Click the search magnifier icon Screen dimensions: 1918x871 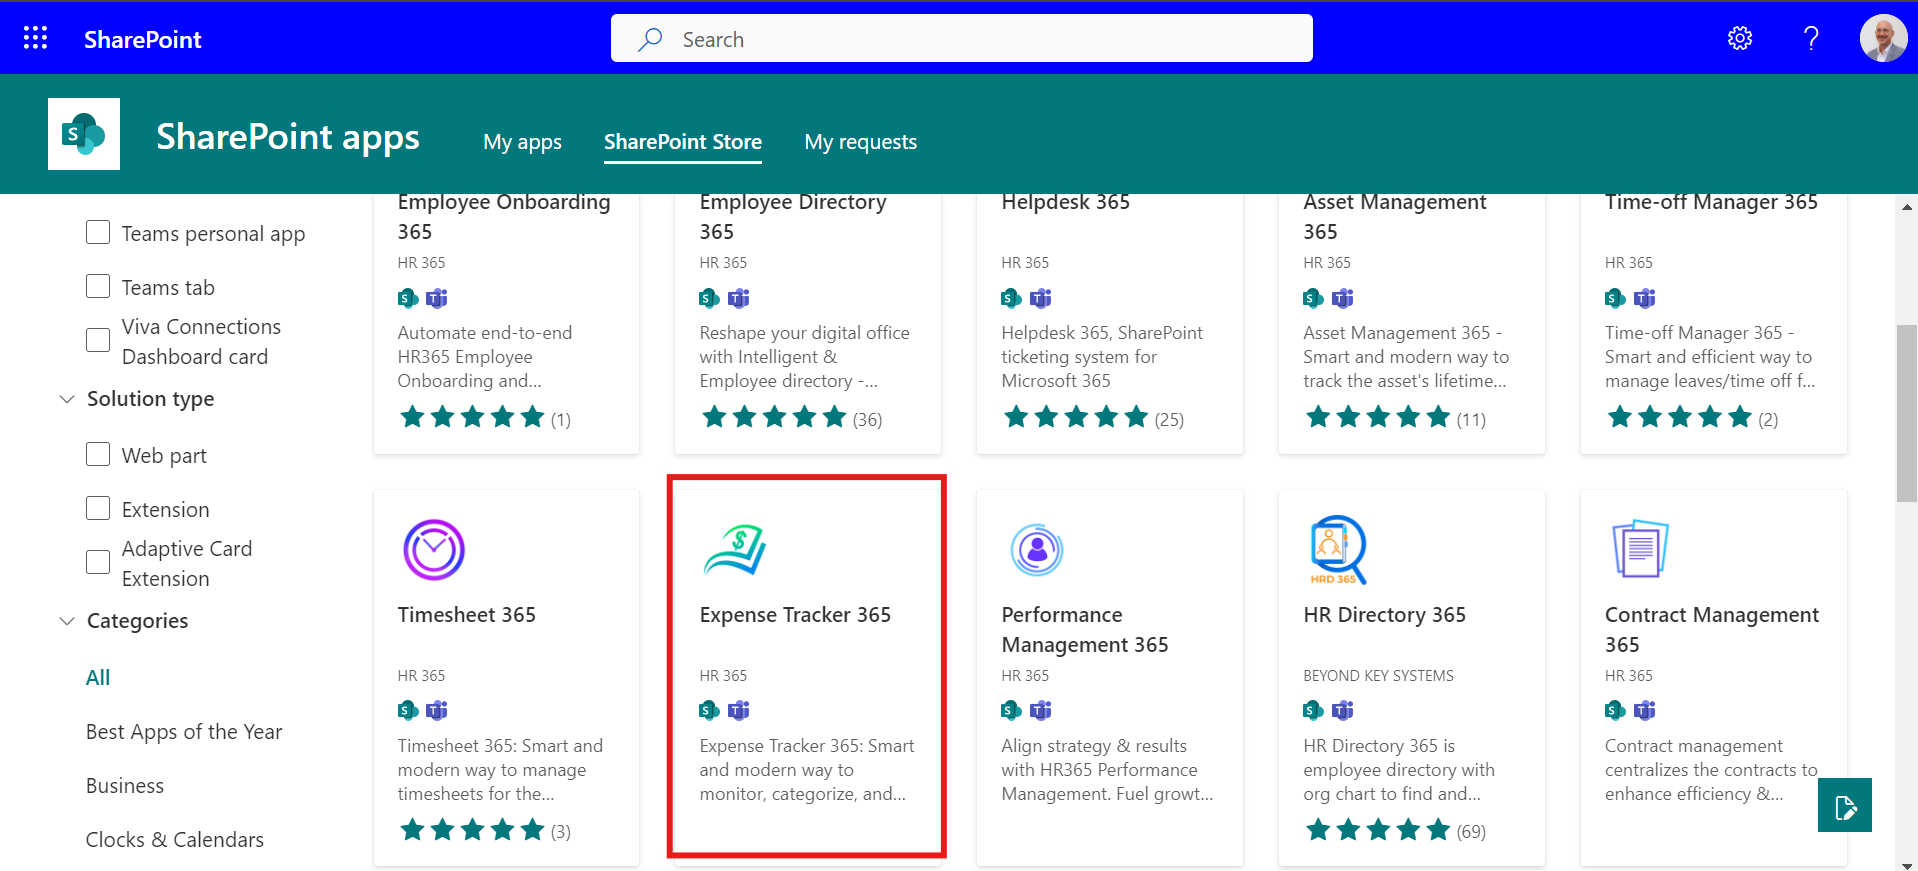(x=651, y=39)
